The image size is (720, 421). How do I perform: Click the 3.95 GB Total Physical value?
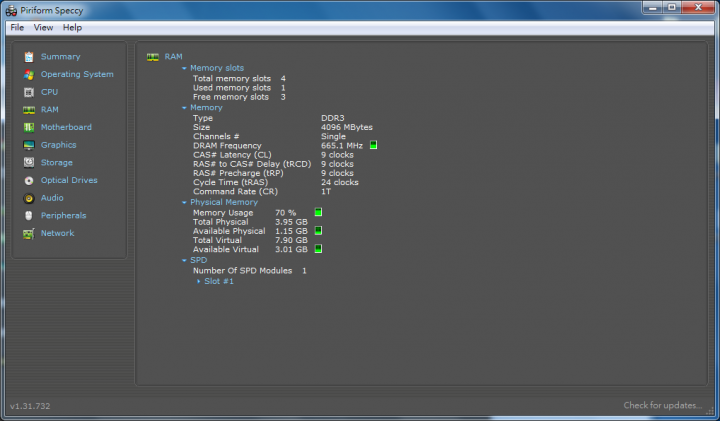291,222
